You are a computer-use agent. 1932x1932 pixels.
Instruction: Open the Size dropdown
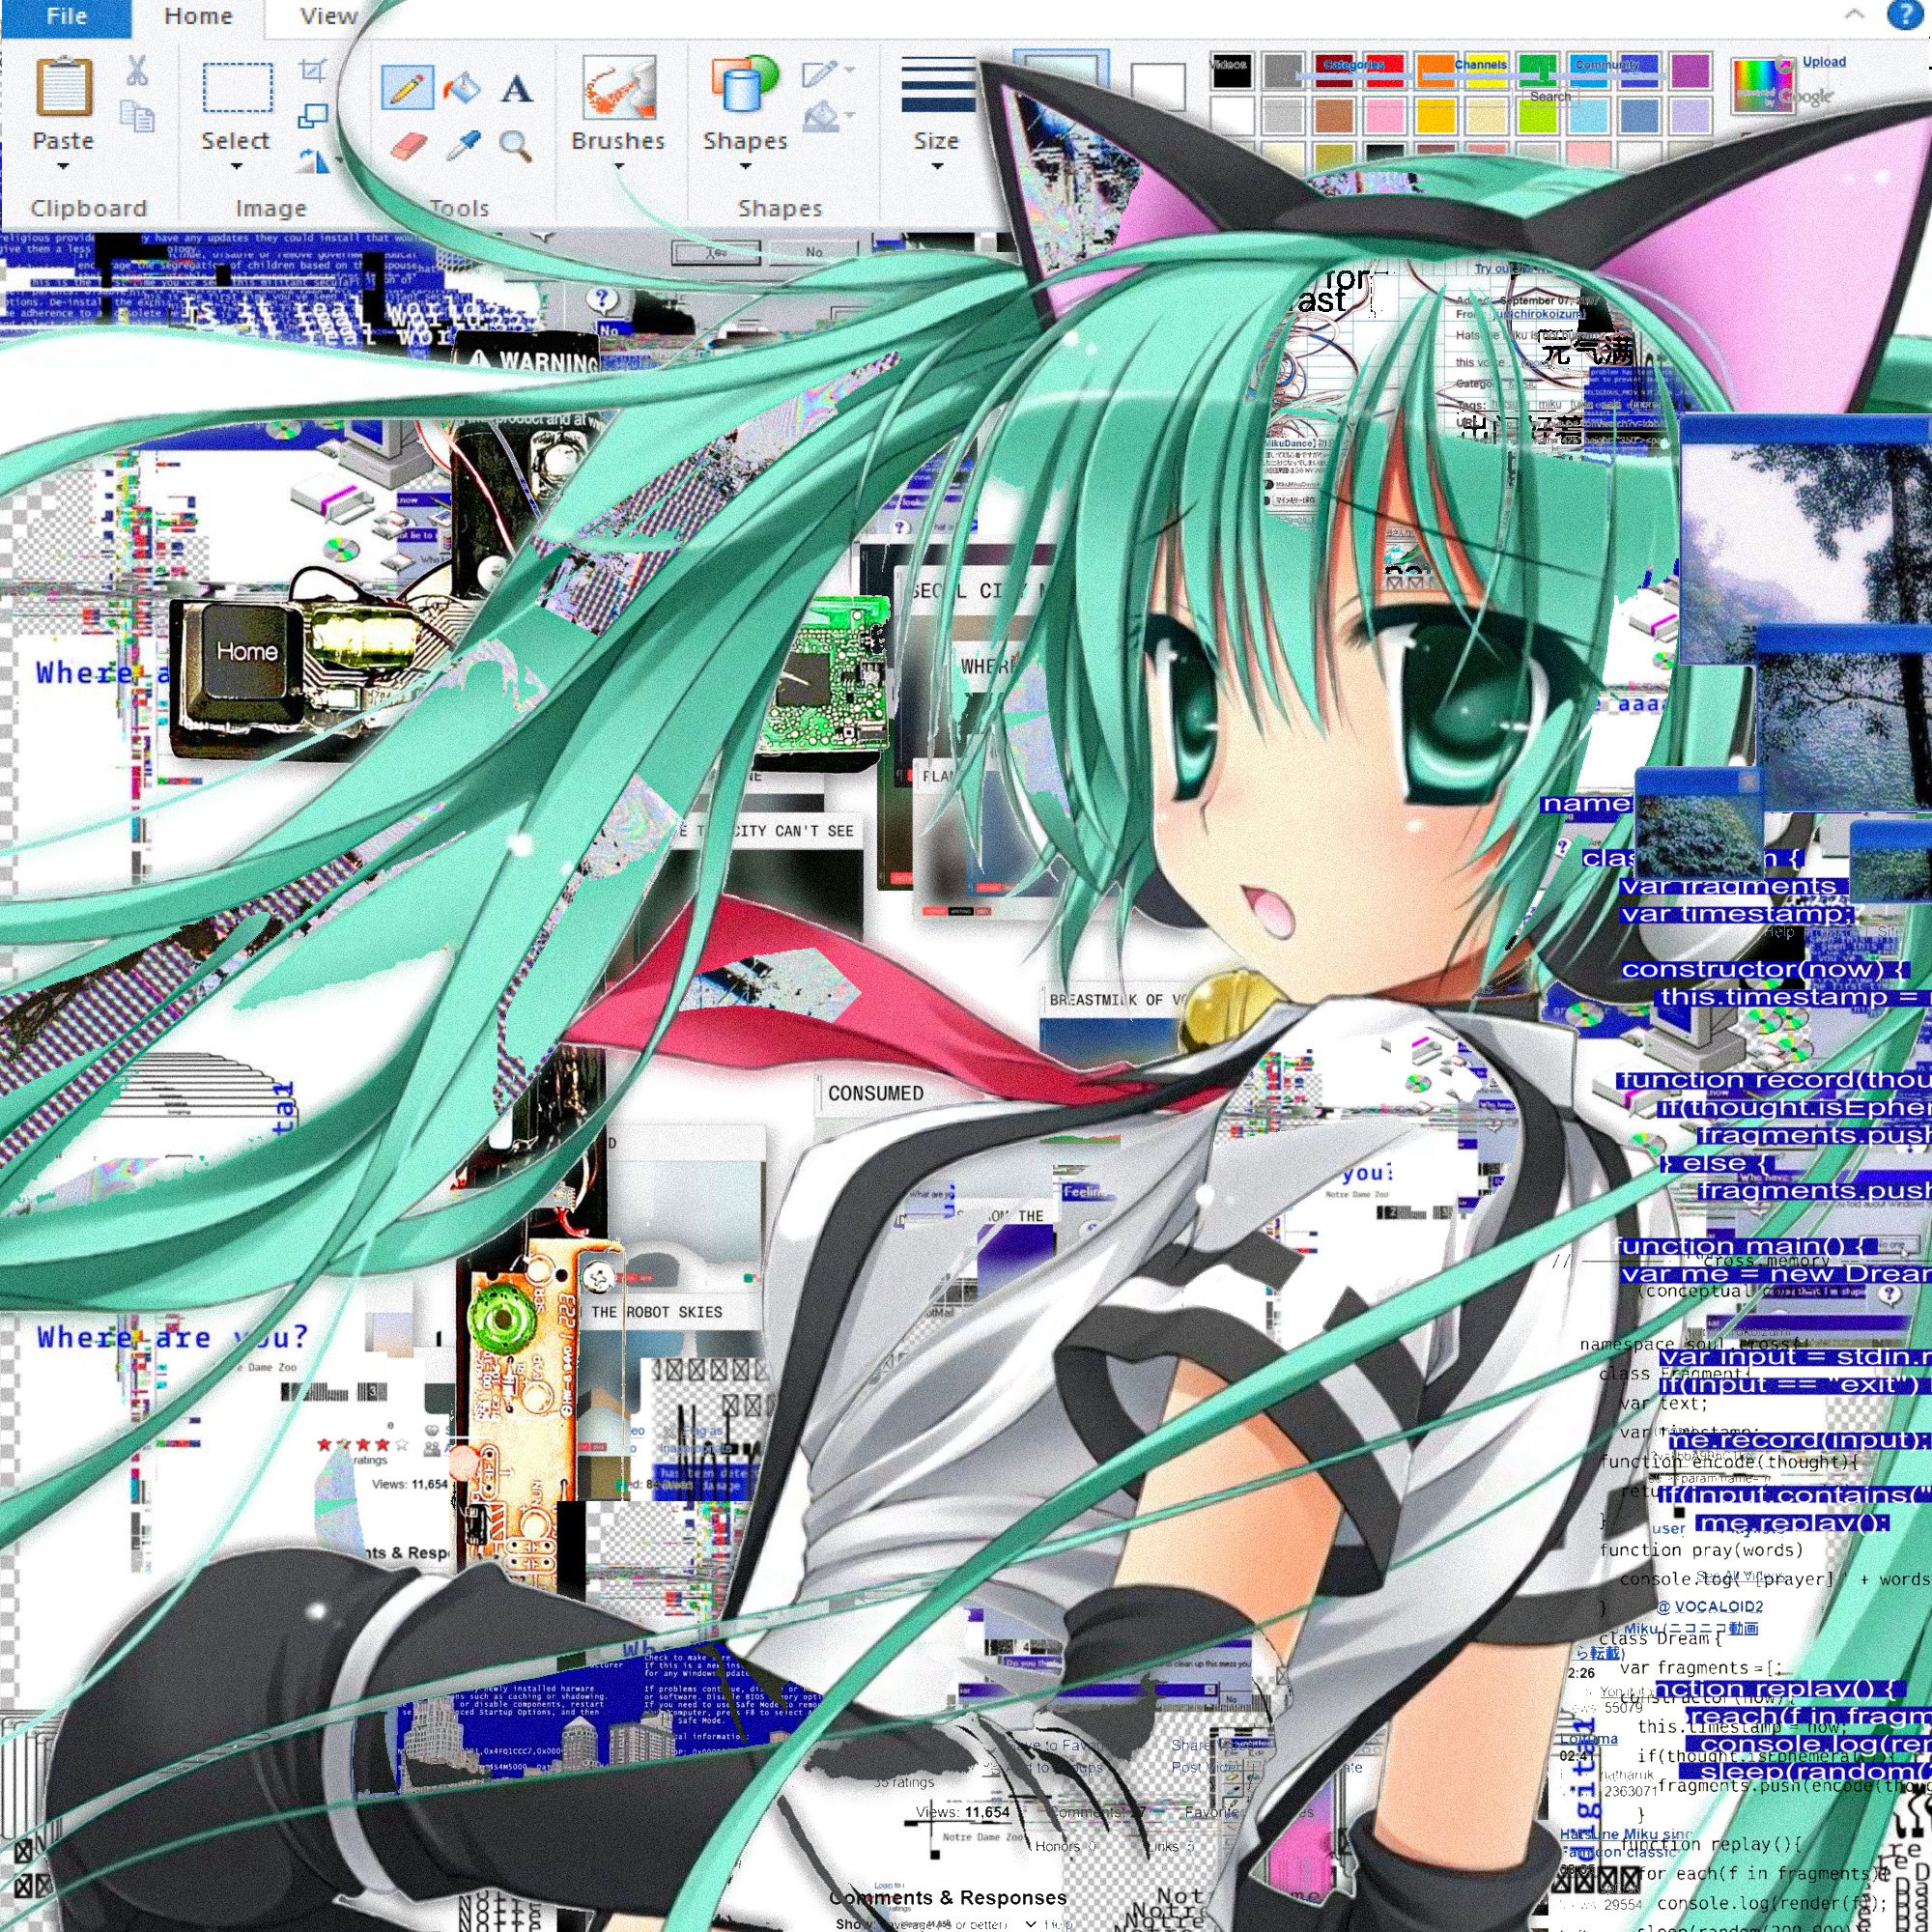tap(936, 166)
